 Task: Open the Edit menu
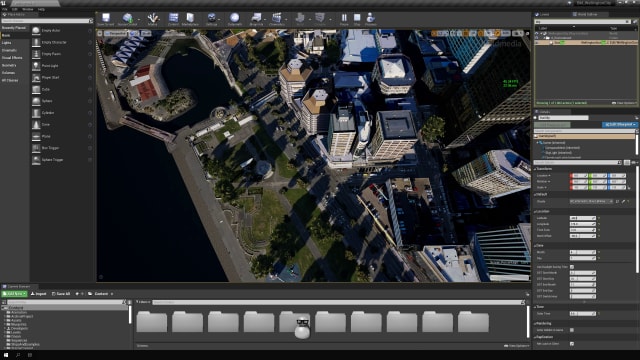coord(15,9)
